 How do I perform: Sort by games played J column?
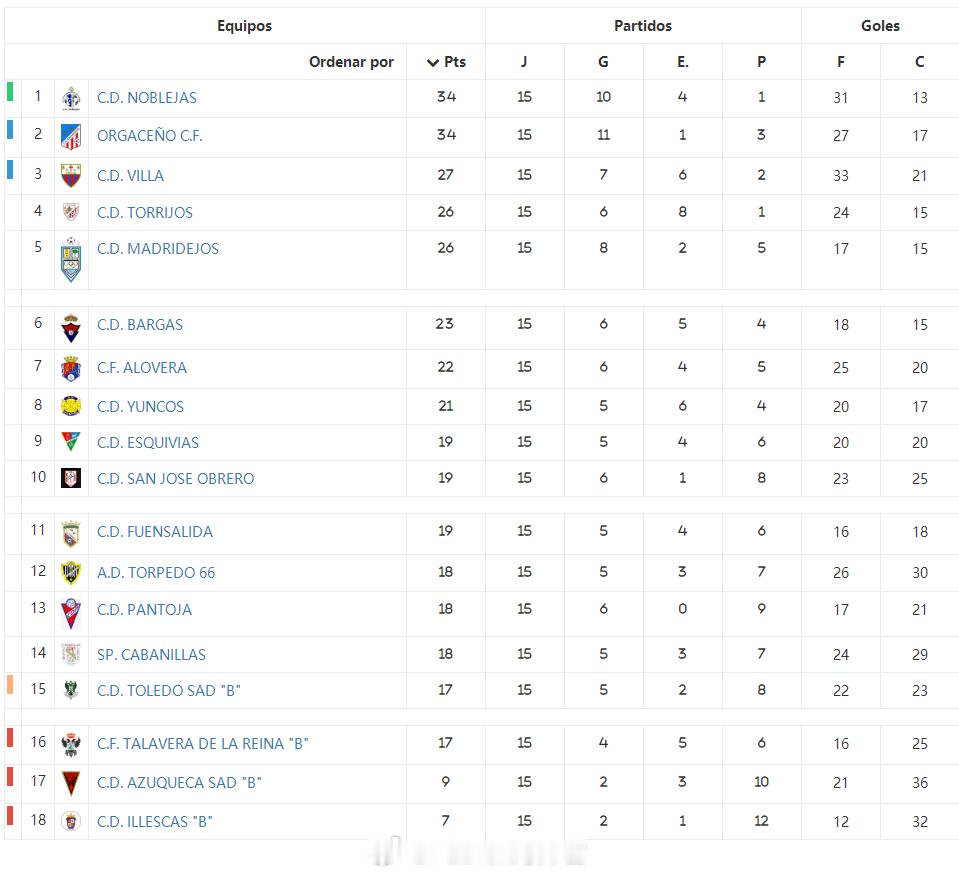pyautogui.click(x=524, y=62)
